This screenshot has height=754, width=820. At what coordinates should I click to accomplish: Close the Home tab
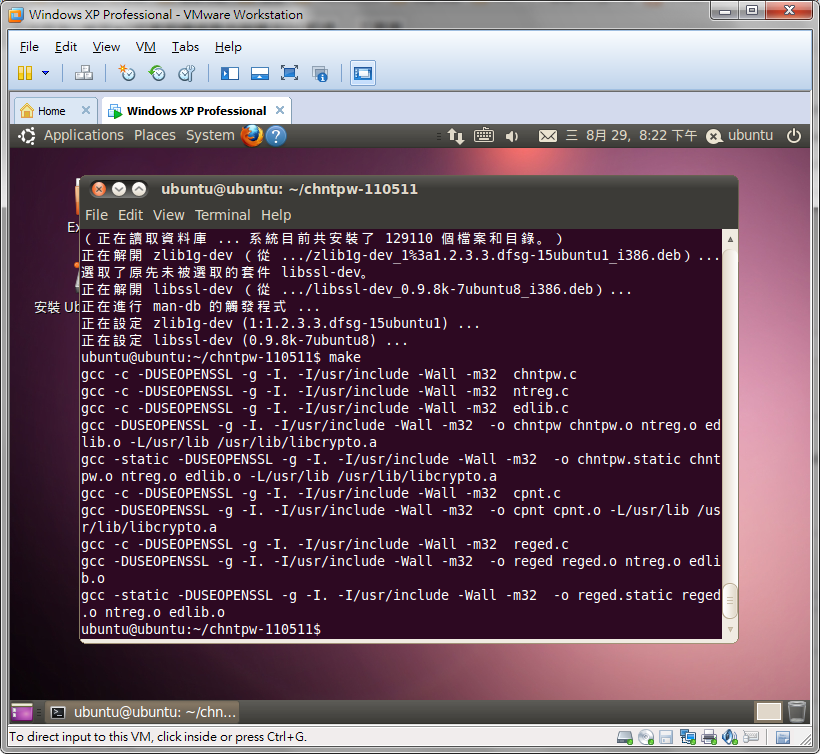[x=86, y=110]
